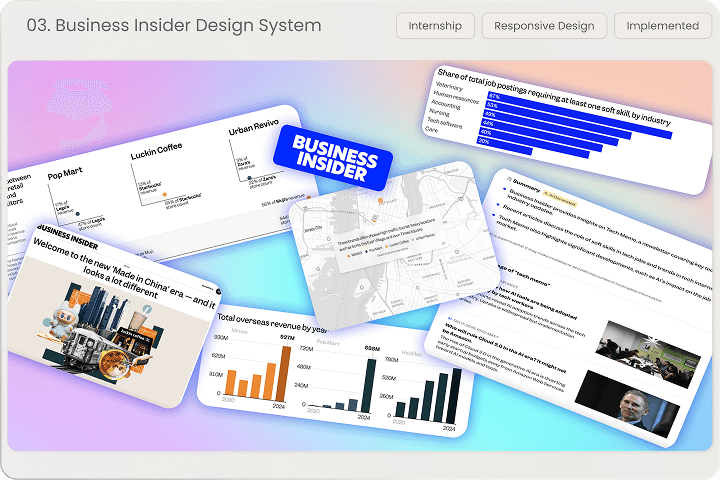Select the soft skill job postings bar chart
This screenshot has height=480, width=720.
tap(567, 129)
